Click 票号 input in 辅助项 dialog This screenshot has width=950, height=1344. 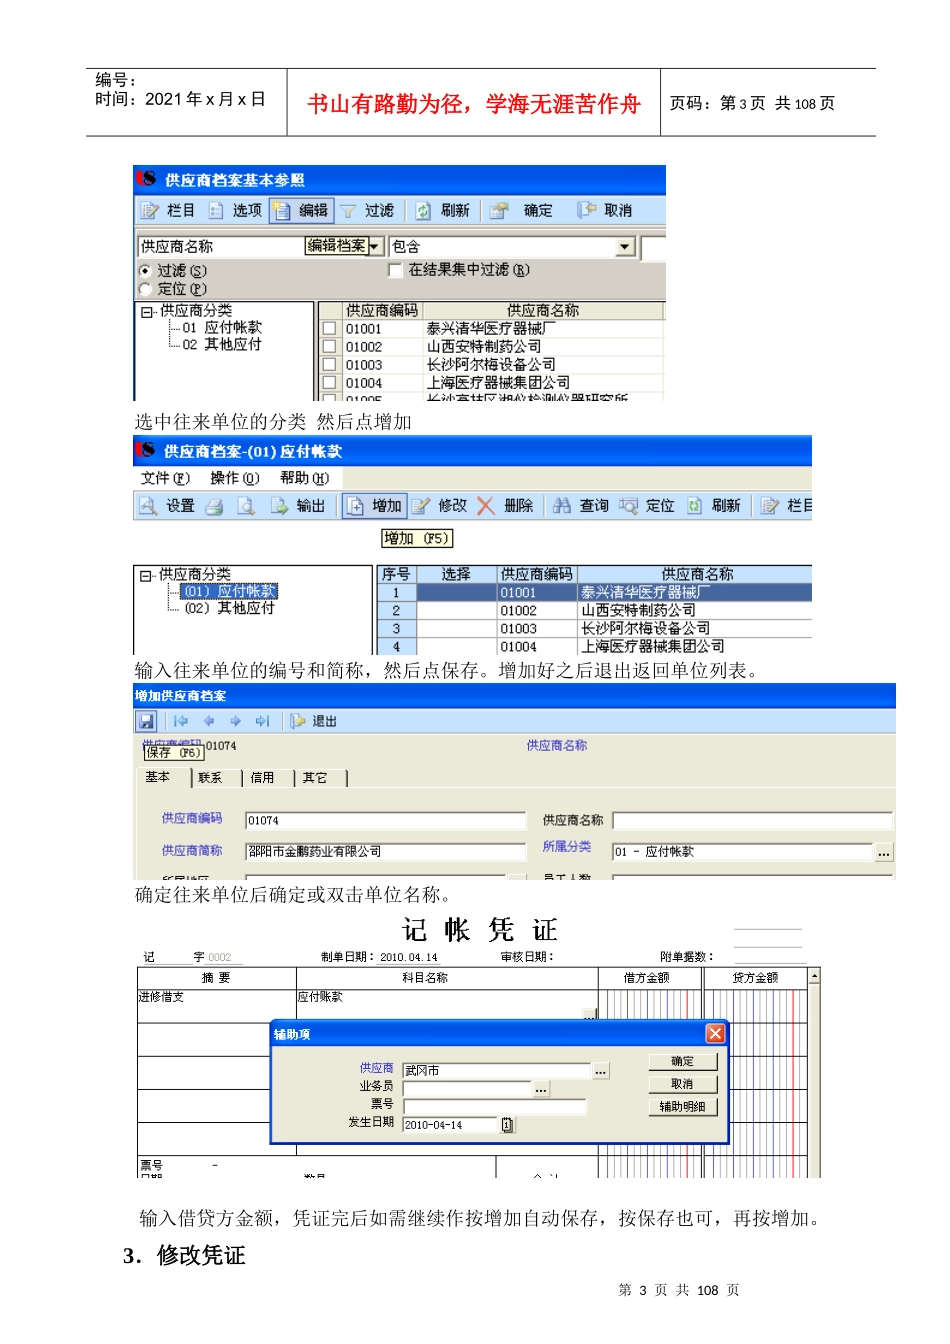(494, 1107)
